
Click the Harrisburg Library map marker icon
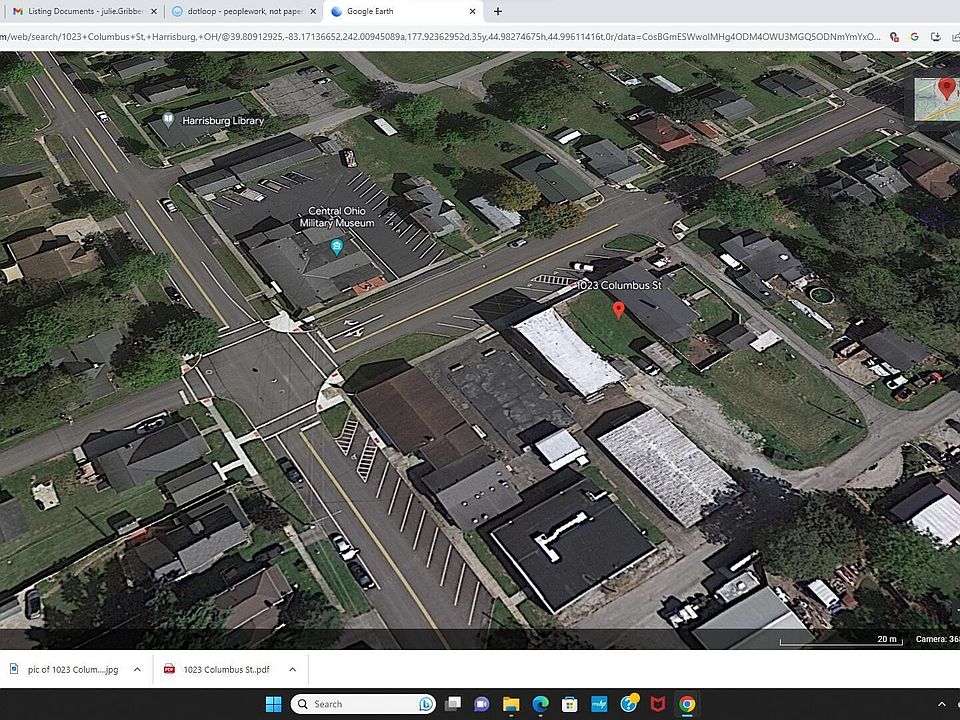point(168,119)
